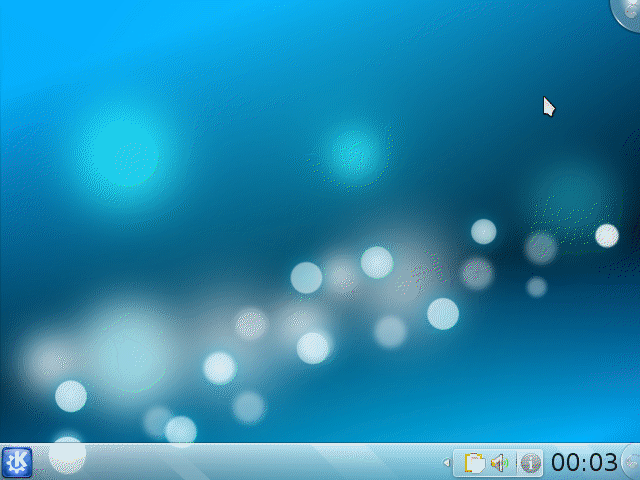Viewport: 640px width, 480px height.
Task: Toggle the Plasma desktop cashew menu
Action: (x=627, y=10)
